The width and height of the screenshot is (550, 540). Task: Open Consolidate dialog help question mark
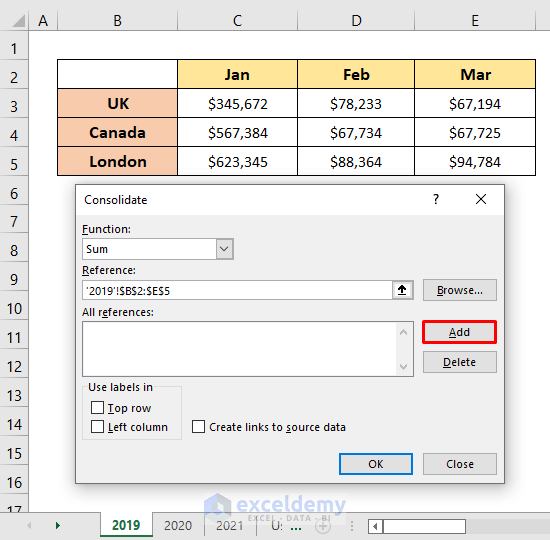click(436, 199)
